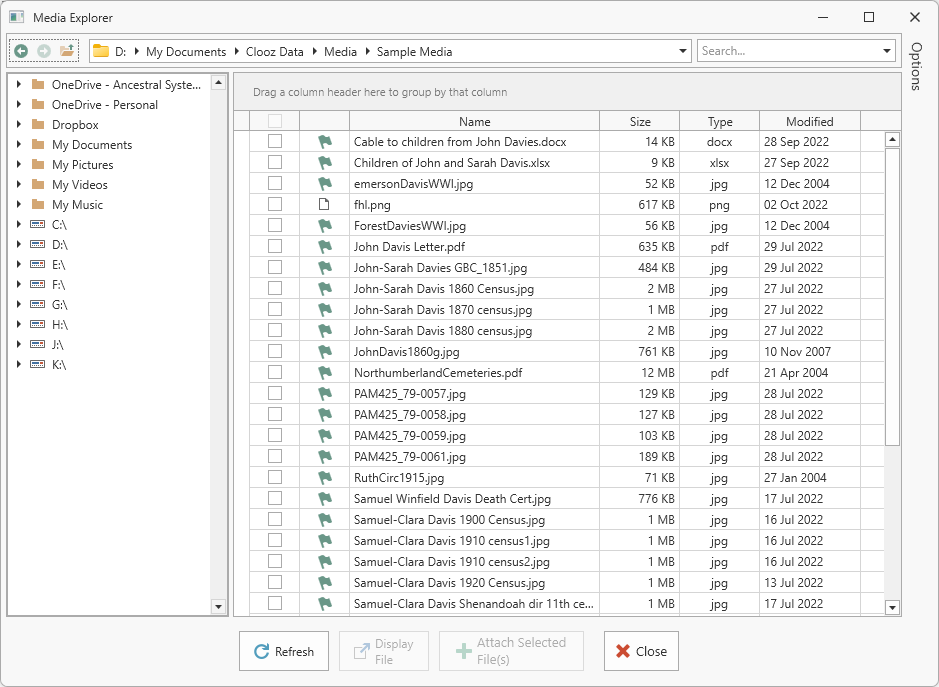Click the green flag icon beside RuthCirc1915.jpg
The width and height of the screenshot is (939, 687).
click(x=324, y=478)
